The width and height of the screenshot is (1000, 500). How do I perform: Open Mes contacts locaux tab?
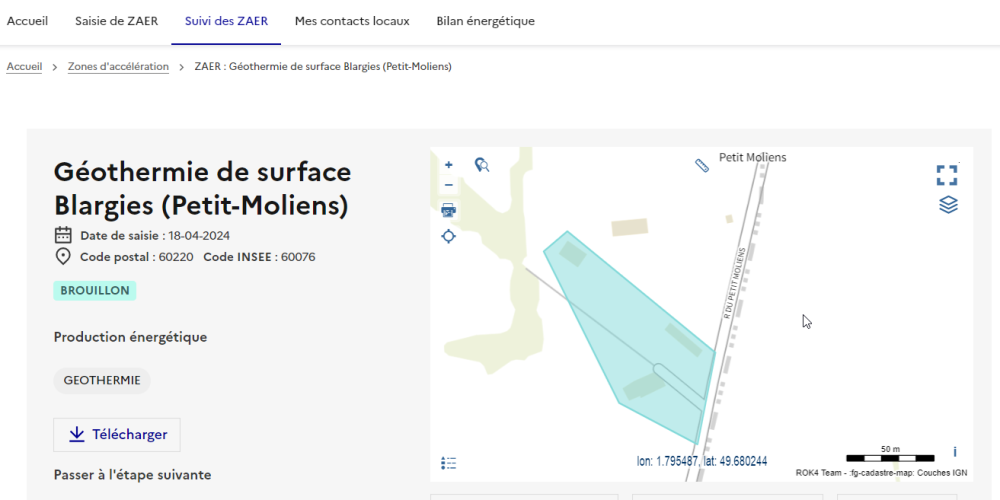coord(351,21)
